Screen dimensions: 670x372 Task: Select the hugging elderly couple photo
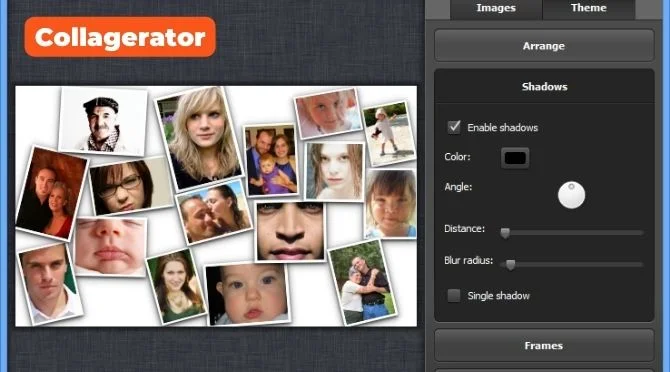click(x=362, y=282)
